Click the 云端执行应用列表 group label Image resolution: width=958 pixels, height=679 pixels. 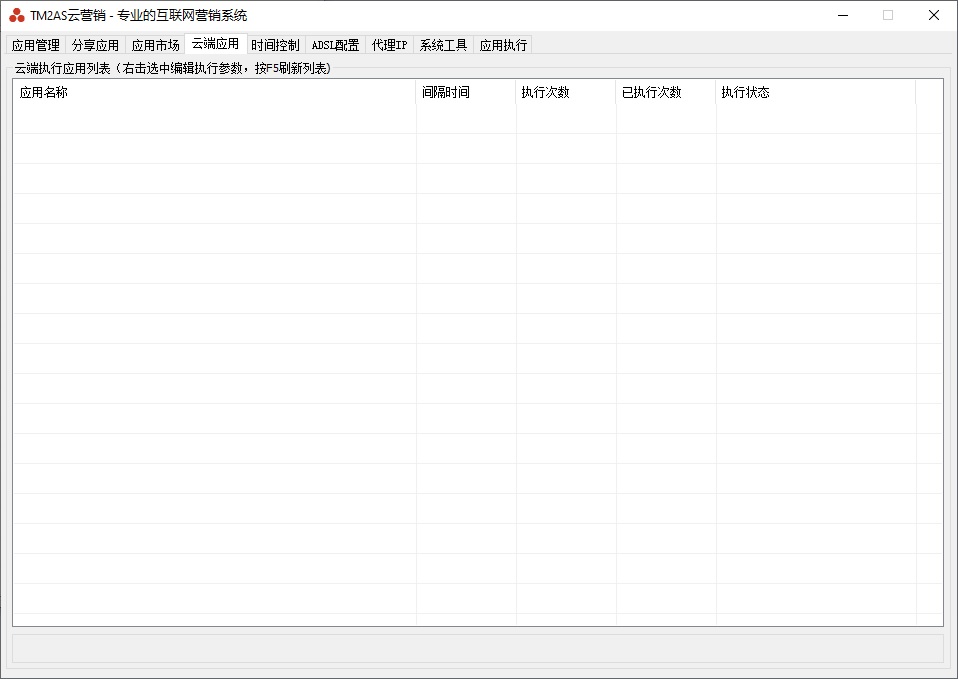172,69
